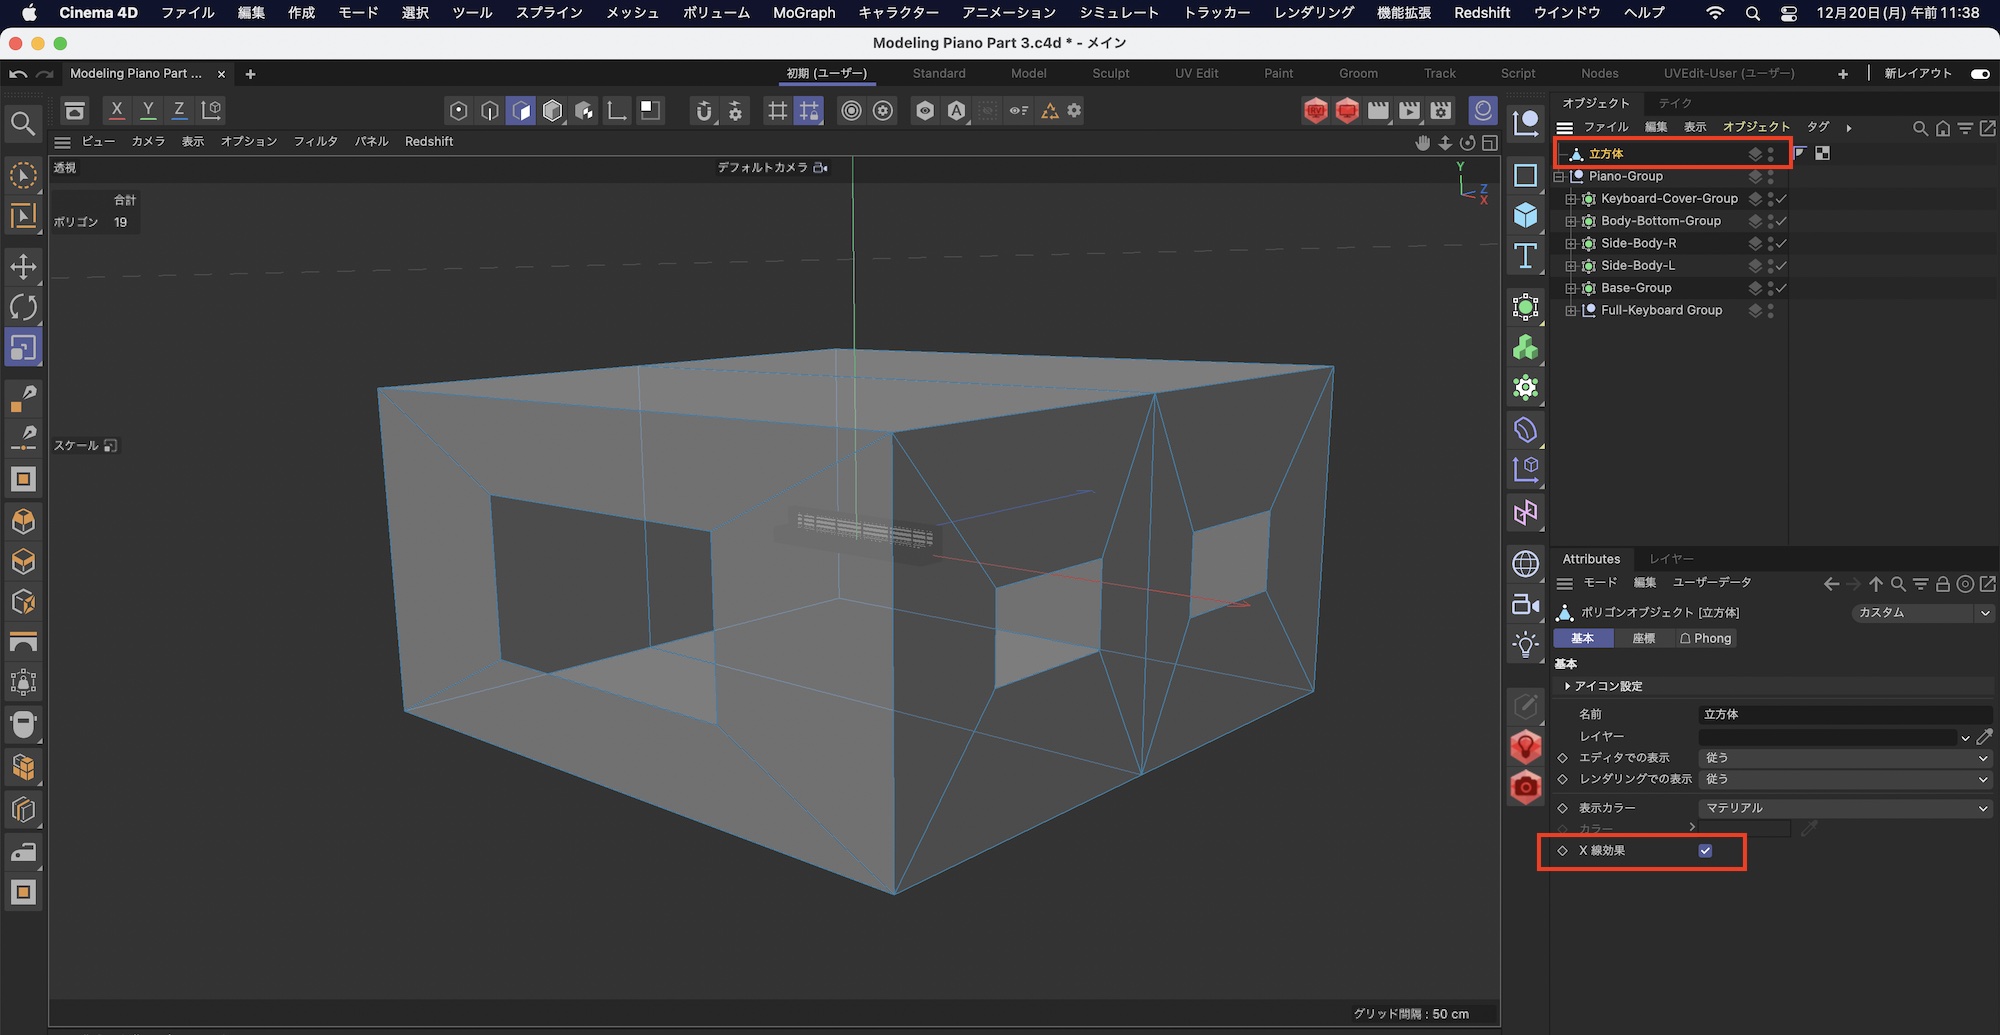Select the Rotate tool in left toolbar
The width and height of the screenshot is (2000, 1035).
(23, 307)
